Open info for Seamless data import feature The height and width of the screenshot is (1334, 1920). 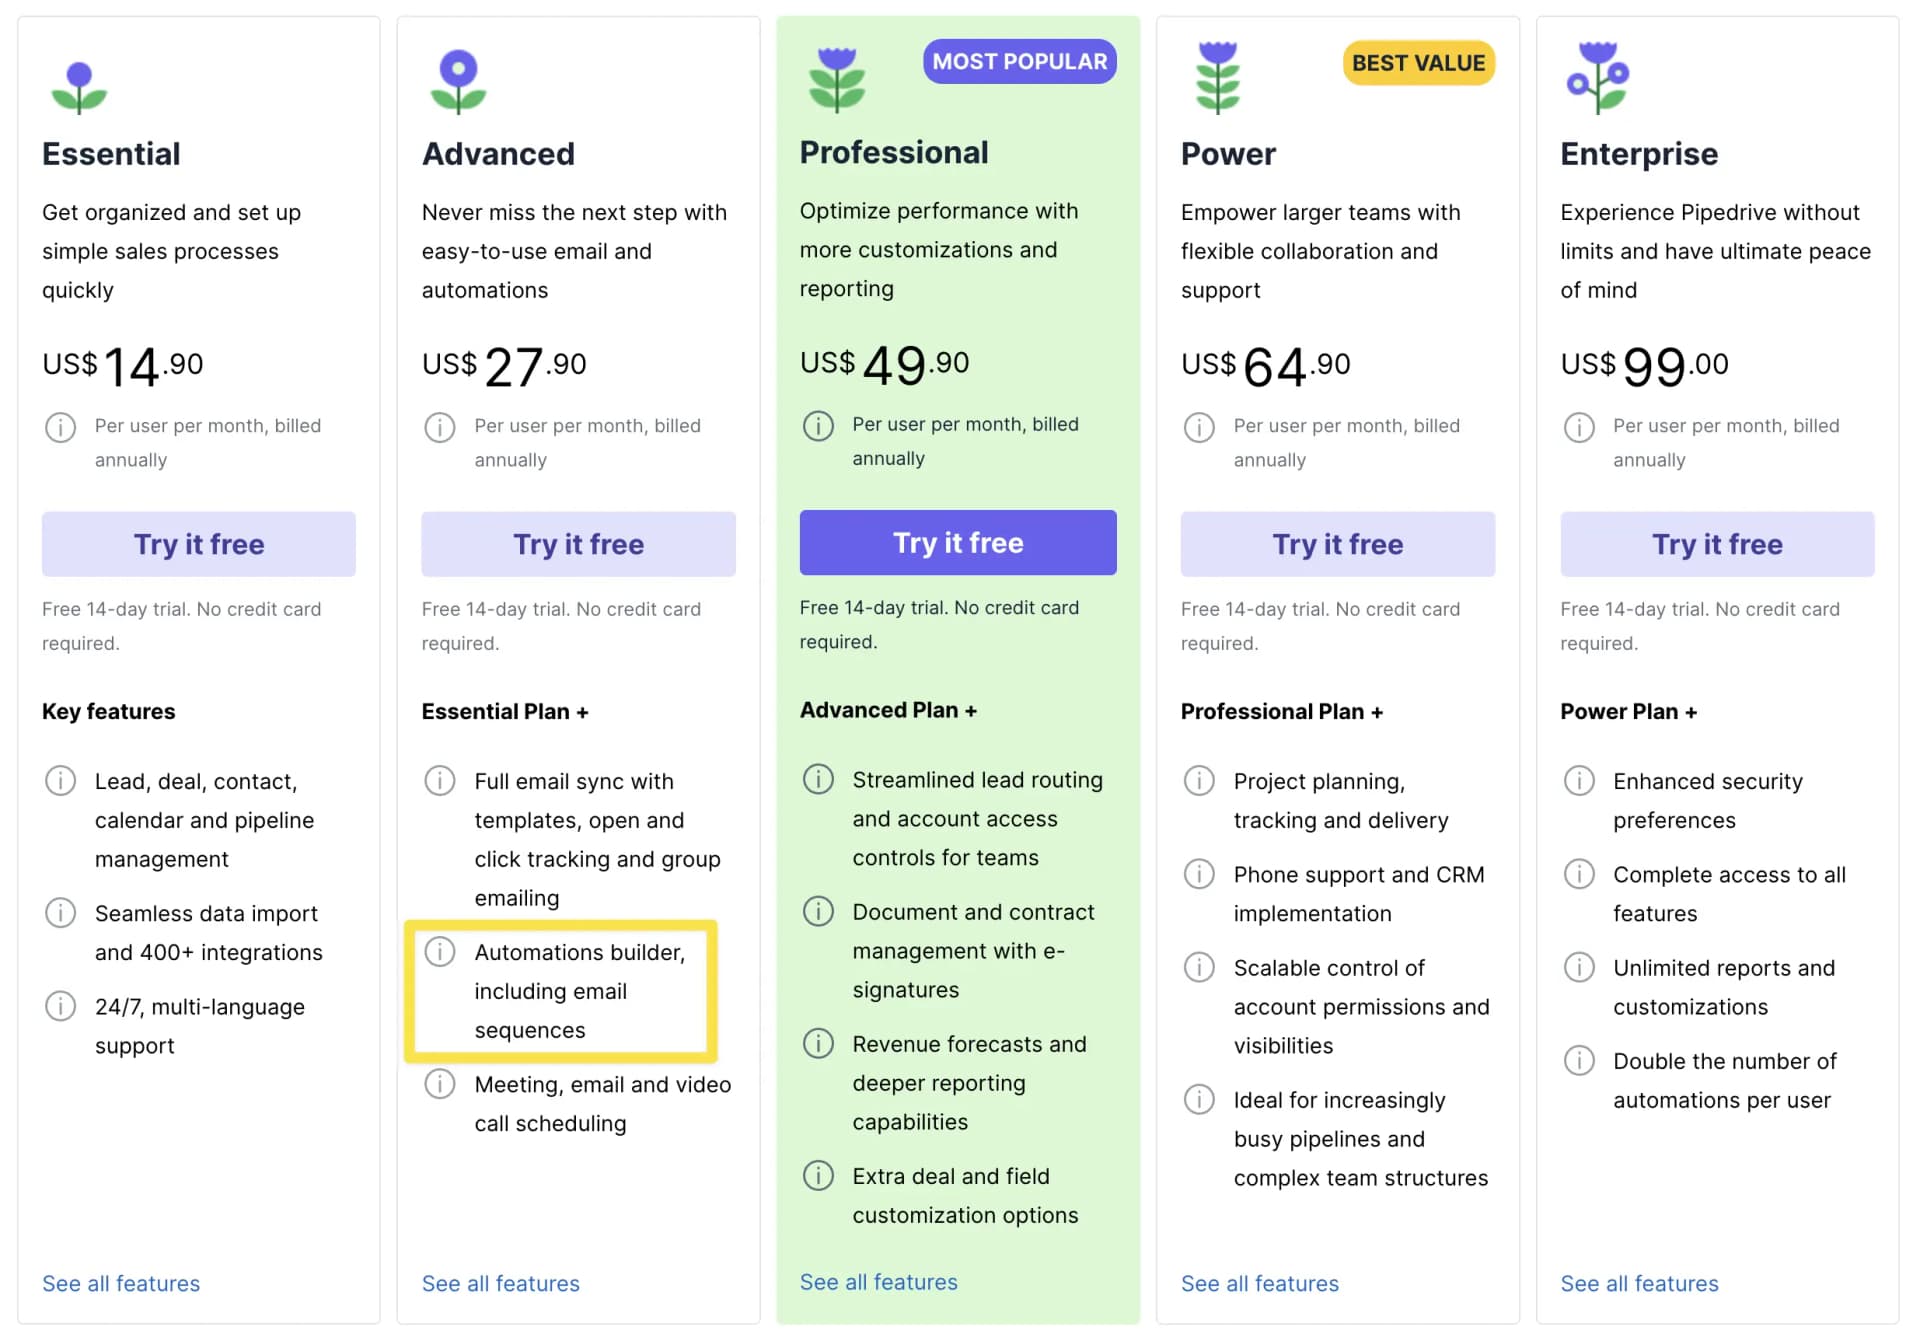[60, 912]
